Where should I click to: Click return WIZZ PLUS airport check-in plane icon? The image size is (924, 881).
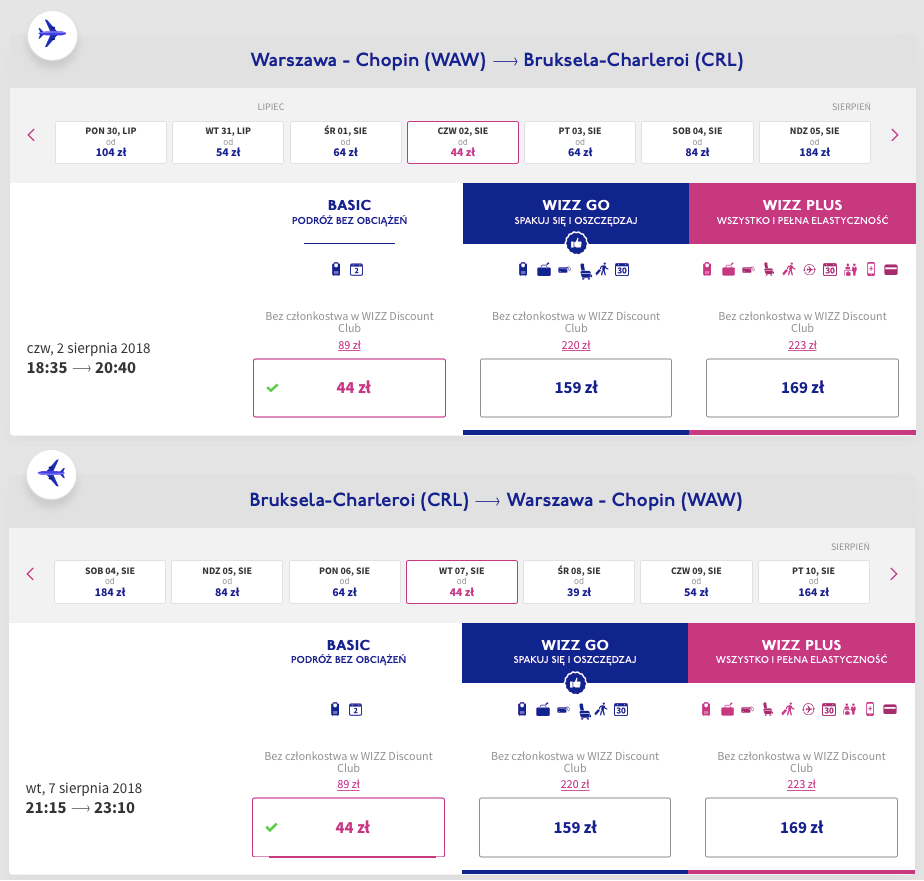(808, 710)
